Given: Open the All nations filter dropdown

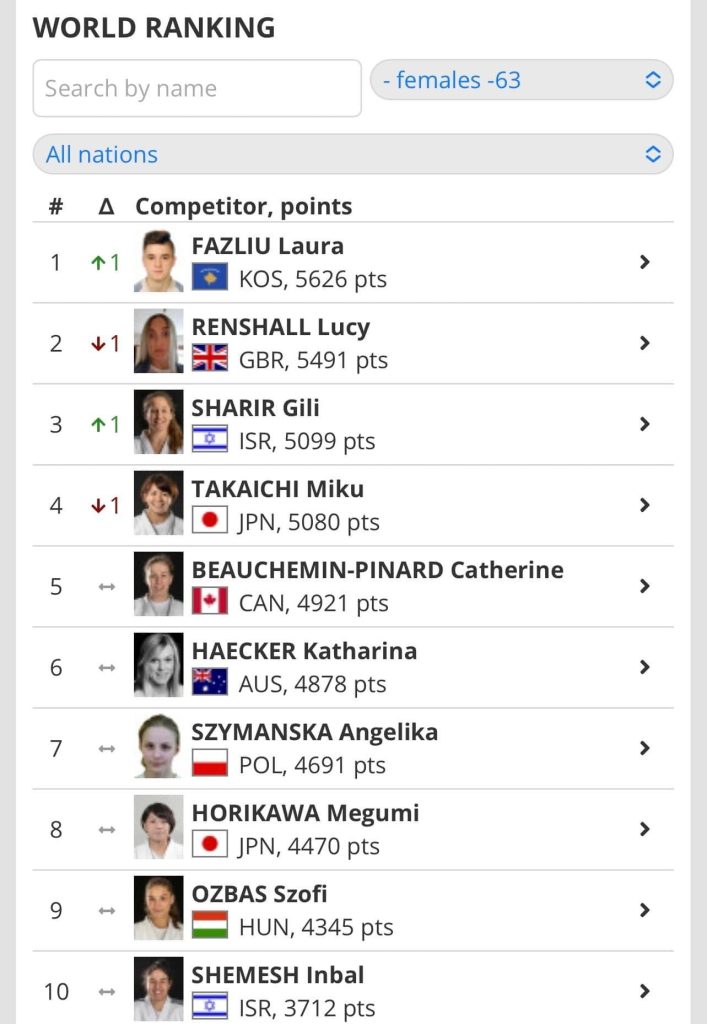Looking at the screenshot, I should [353, 154].
